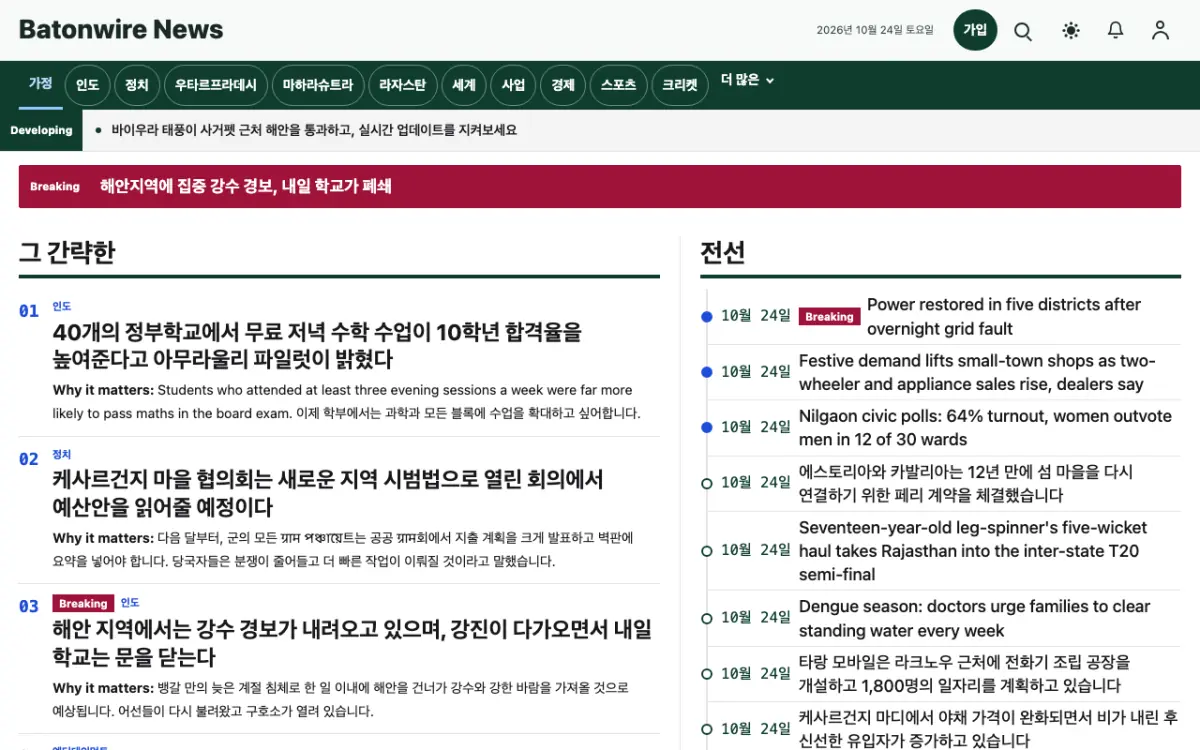Open breaking banner 해안지역에 집중 강수 경보
1200x750 pixels.
click(x=600, y=186)
